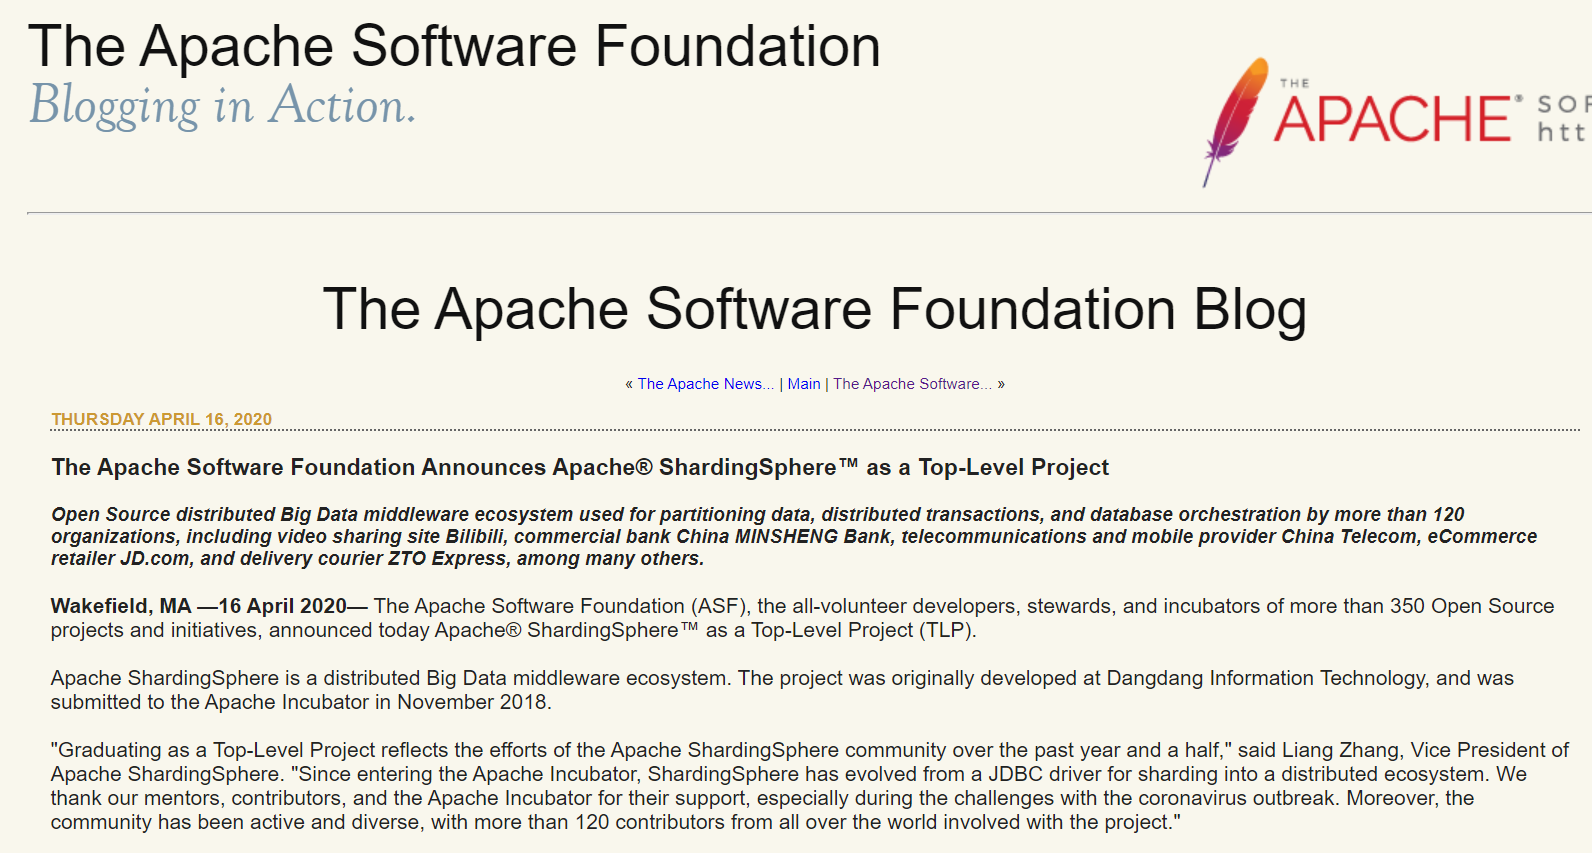This screenshot has height=853, width=1592.
Task: Click the date 'THURSDAY APRIL 16, 2020'
Action: (x=162, y=419)
